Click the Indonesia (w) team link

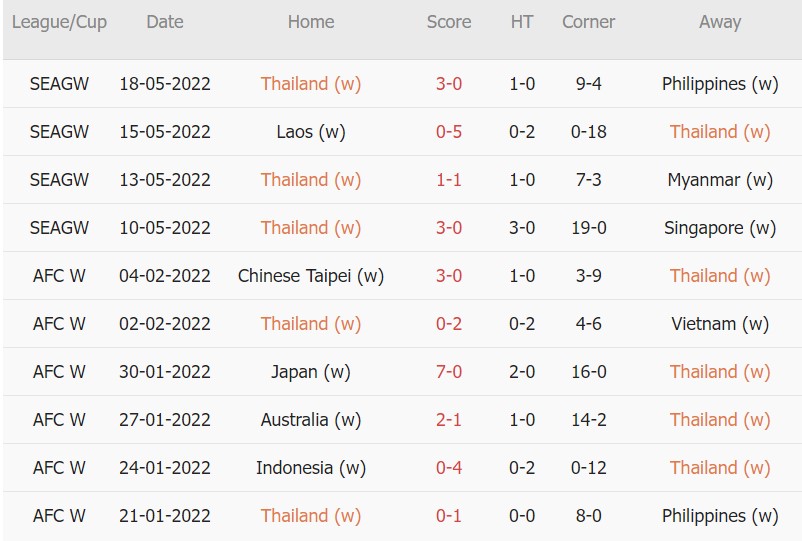click(x=311, y=468)
